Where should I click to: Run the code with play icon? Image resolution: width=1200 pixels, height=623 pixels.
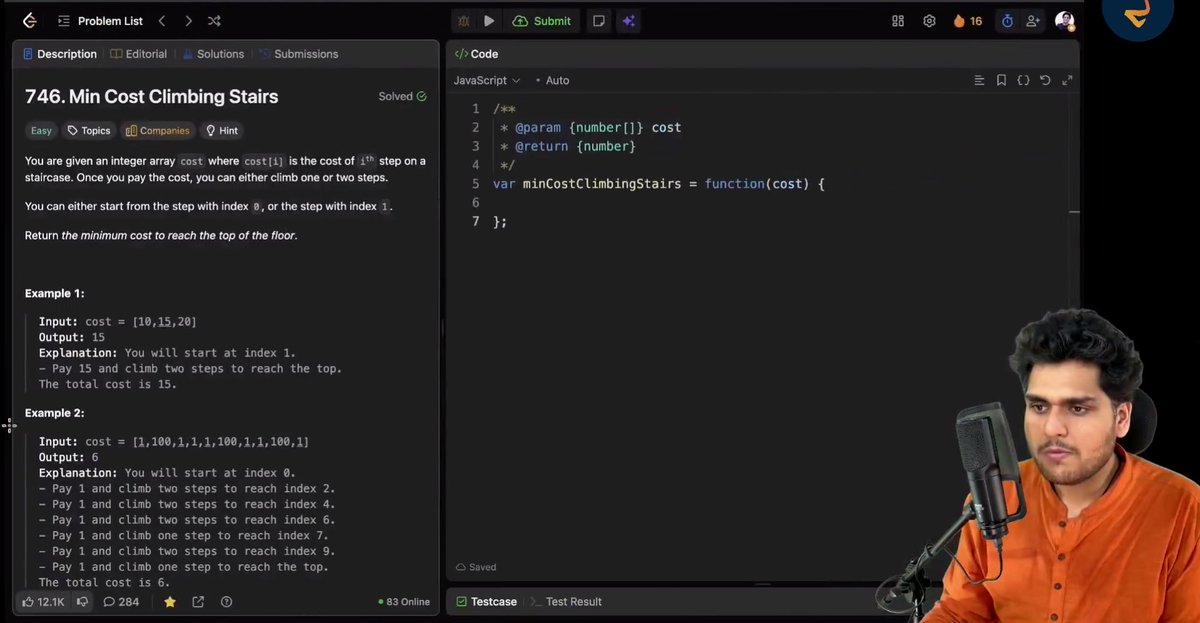tap(489, 21)
